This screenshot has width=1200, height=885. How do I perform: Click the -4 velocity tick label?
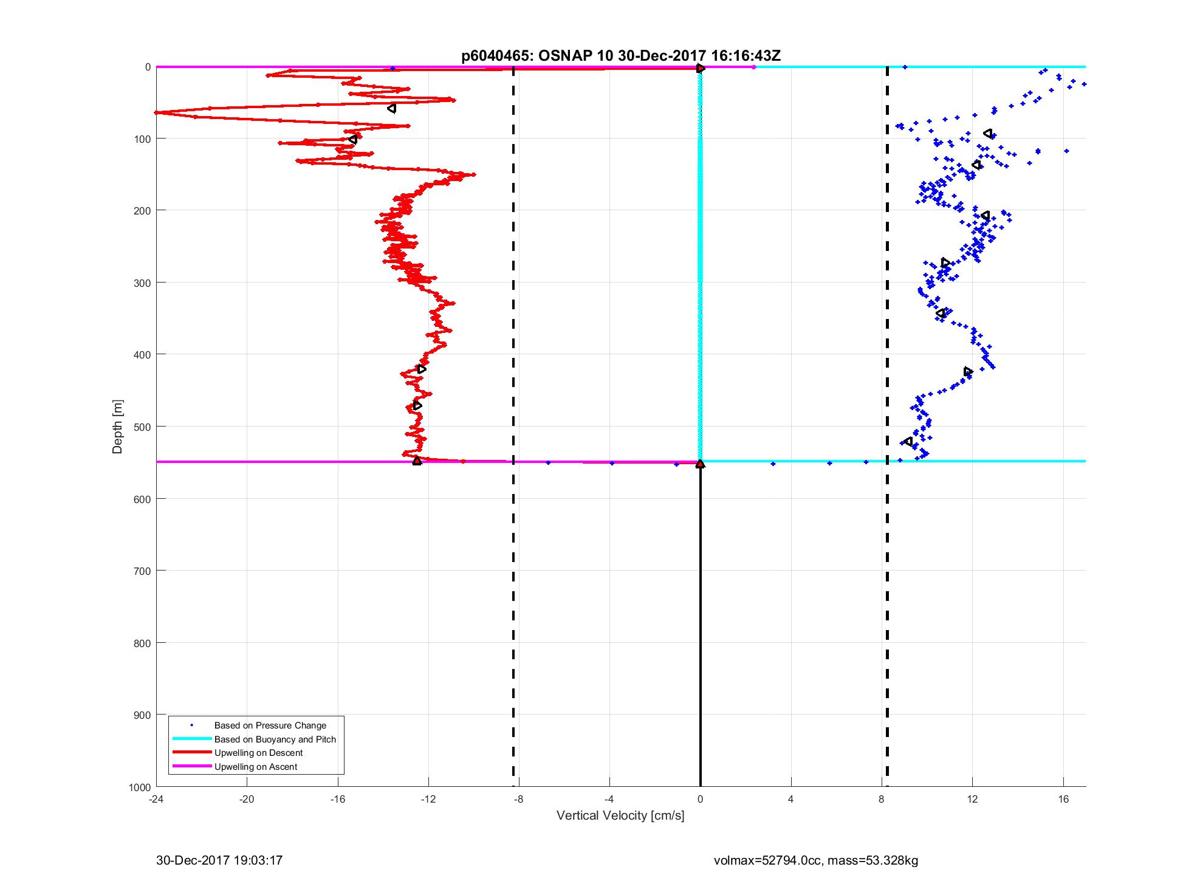[609, 799]
